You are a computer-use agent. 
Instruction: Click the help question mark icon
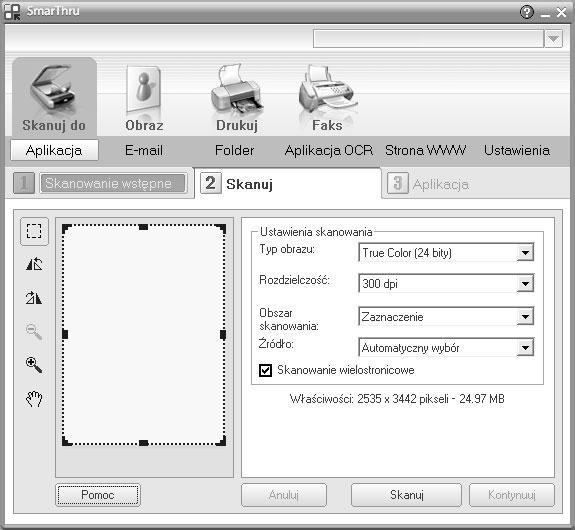click(527, 12)
